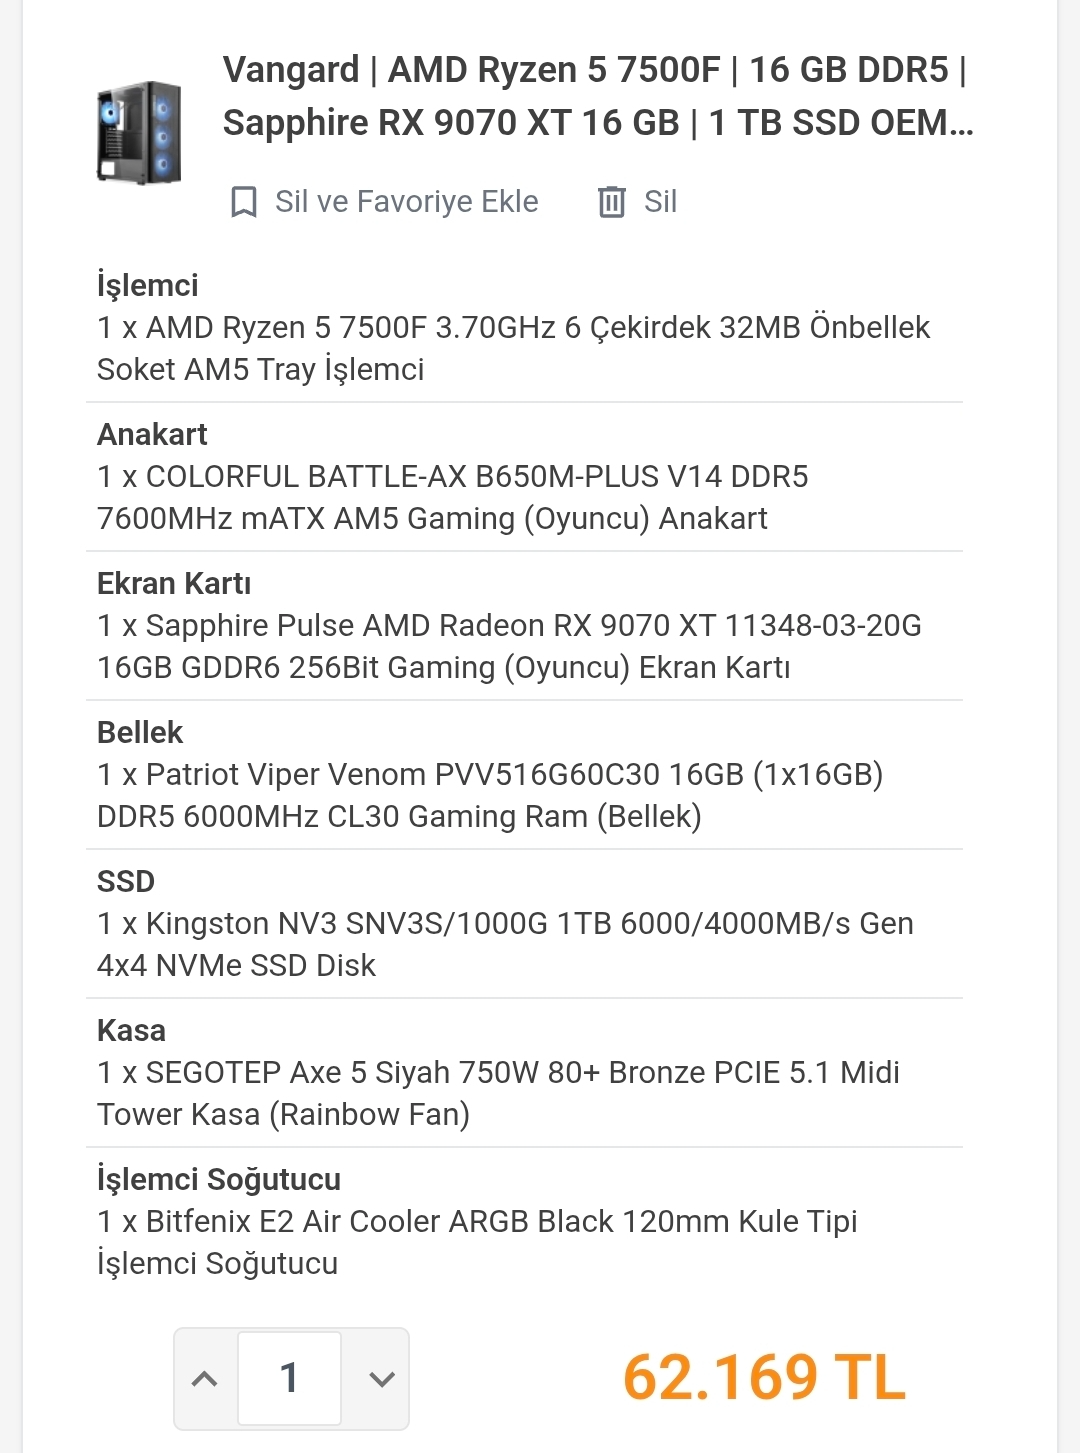Open the Vangard PC case thumbnail image
The height and width of the screenshot is (1453, 1080).
click(x=139, y=133)
